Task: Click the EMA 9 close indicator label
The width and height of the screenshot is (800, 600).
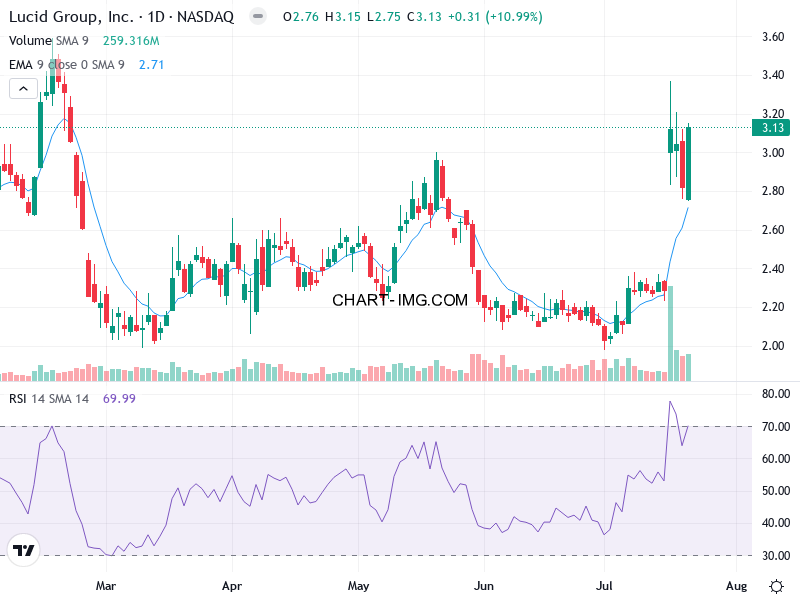Action: [x=66, y=65]
